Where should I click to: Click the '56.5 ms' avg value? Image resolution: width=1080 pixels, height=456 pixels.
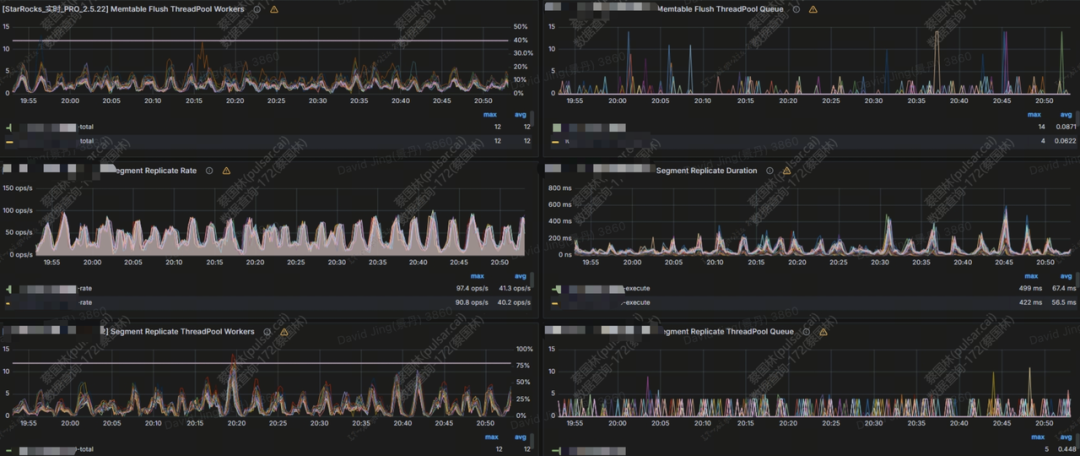[1062, 302]
